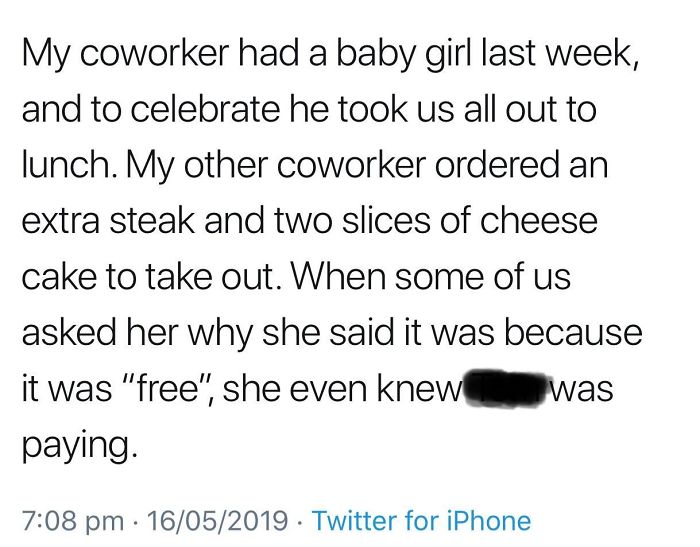The height and width of the screenshot is (547, 700).
Task: Open the "Twitter for iPhone" source link
Action: (x=421, y=520)
